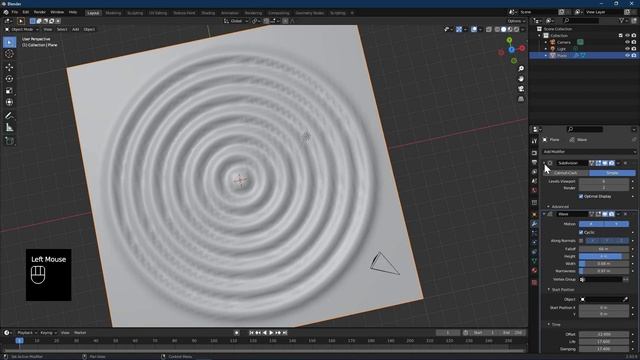The height and width of the screenshot is (360, 640).
Task: Select the Annotate tool
Action: click(x=9, y=116)
